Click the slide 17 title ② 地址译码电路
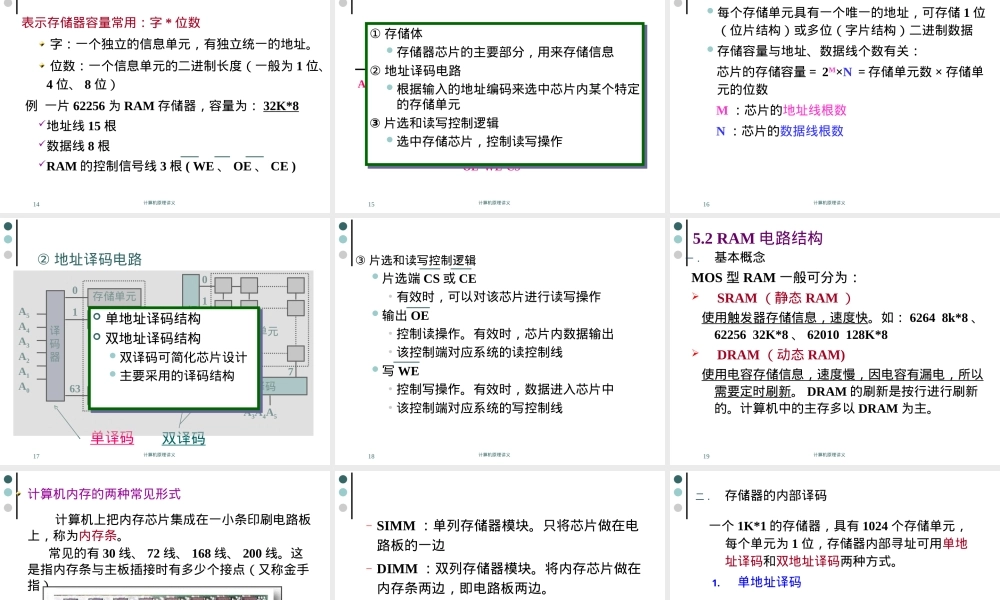 pyautogui.click(x=89, y=260)
